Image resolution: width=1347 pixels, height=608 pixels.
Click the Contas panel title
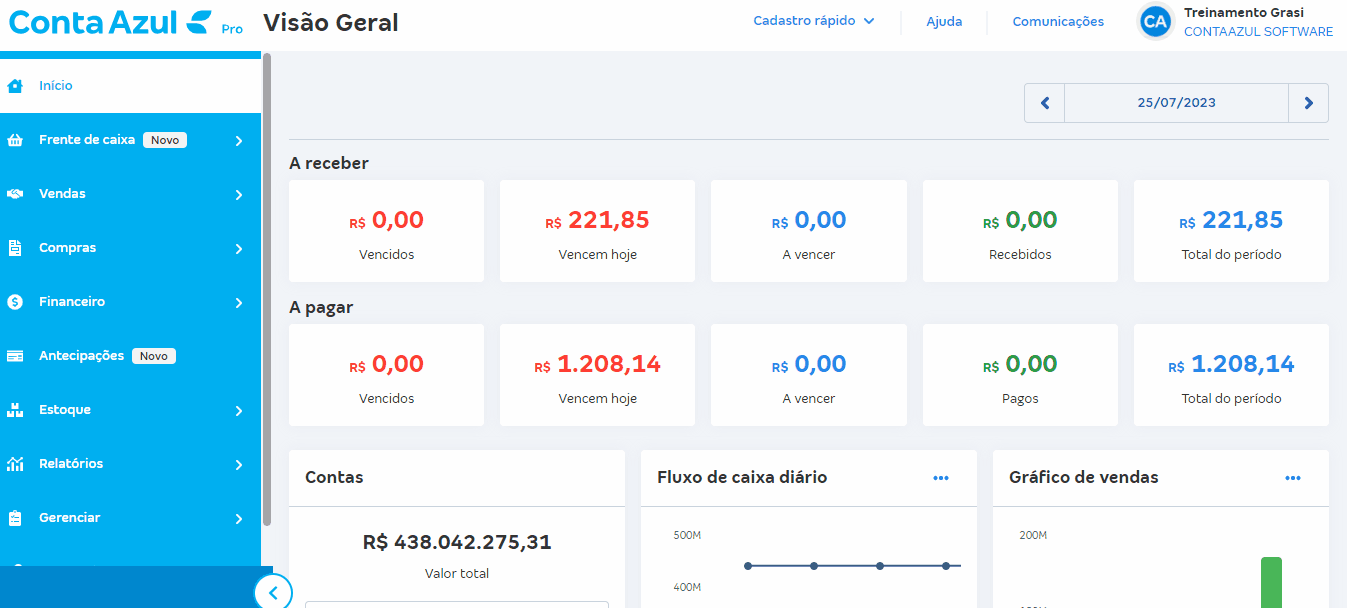(334, 478)
